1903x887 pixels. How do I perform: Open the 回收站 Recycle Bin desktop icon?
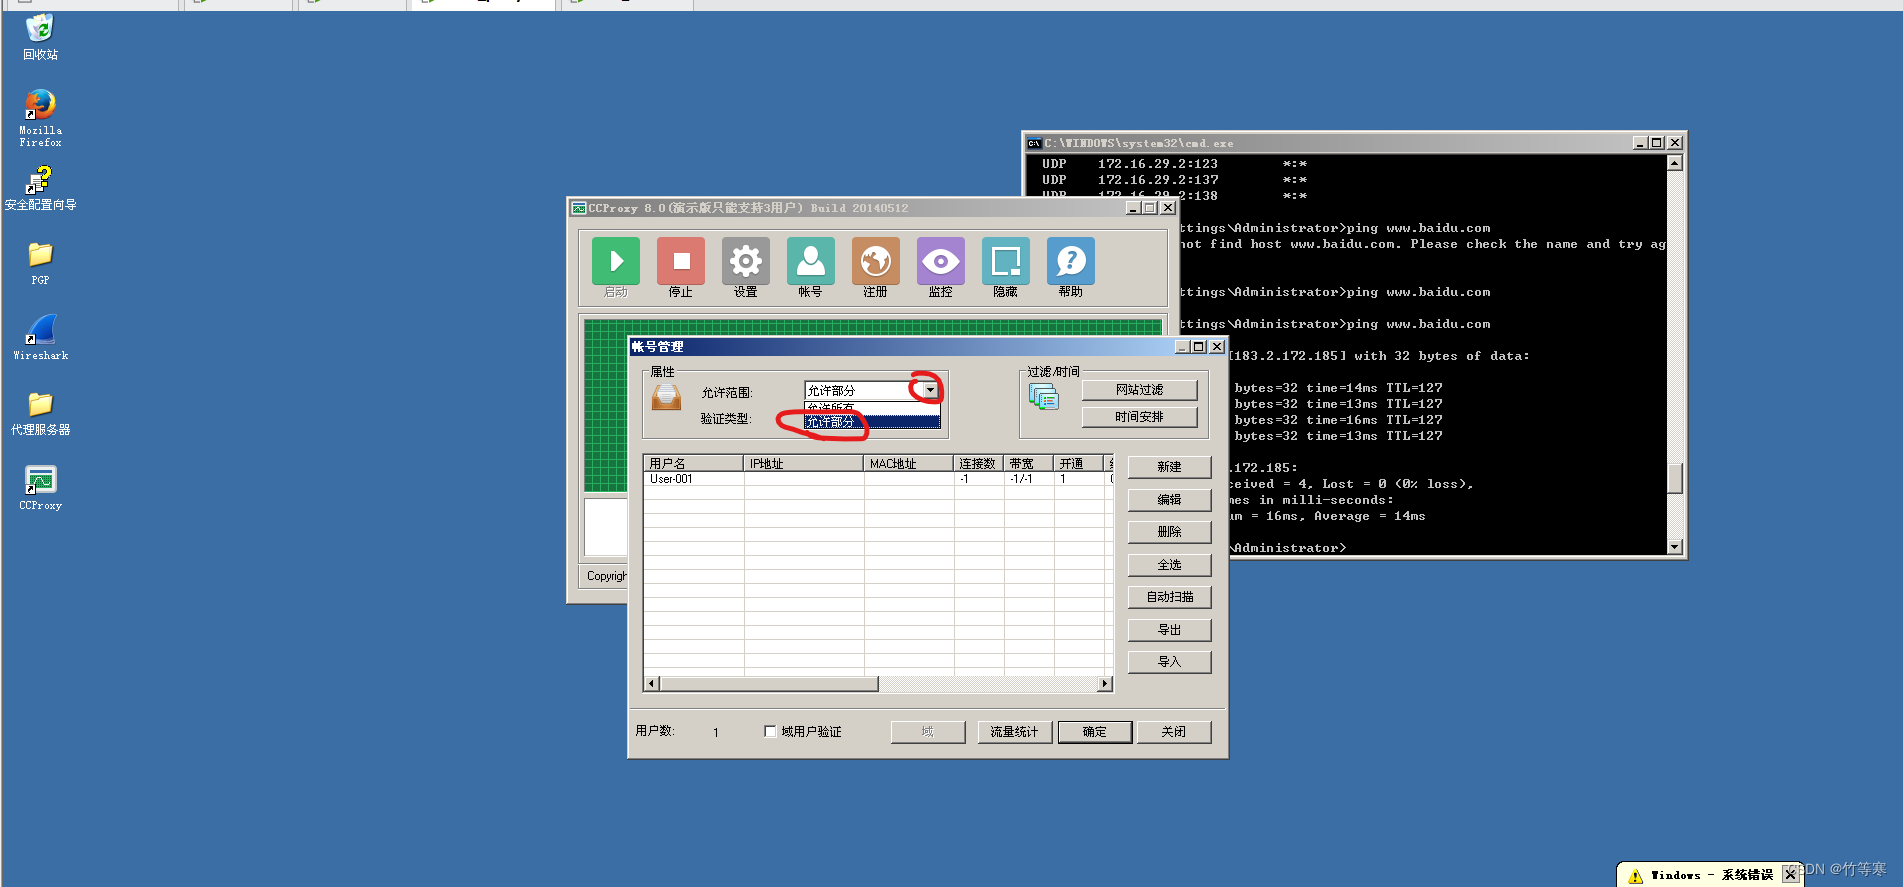point(40,28)
